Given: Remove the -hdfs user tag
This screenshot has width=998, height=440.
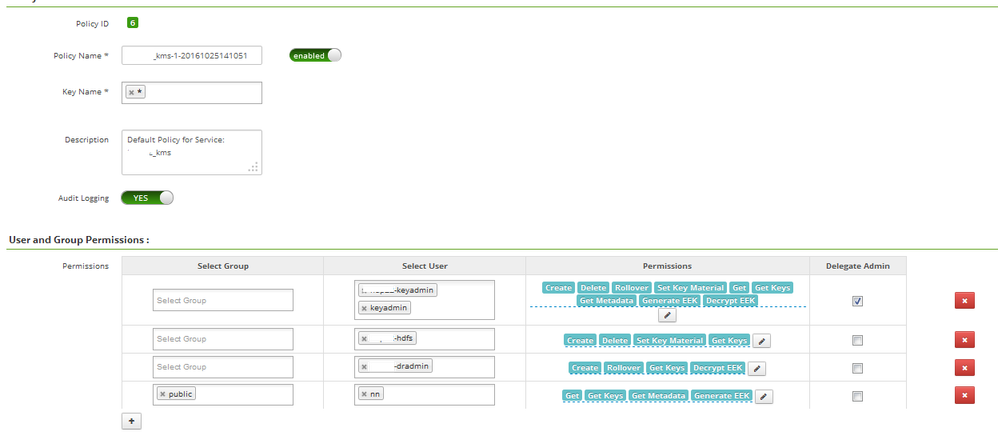Looking at the screenshot, I should (x=364, y=339).
